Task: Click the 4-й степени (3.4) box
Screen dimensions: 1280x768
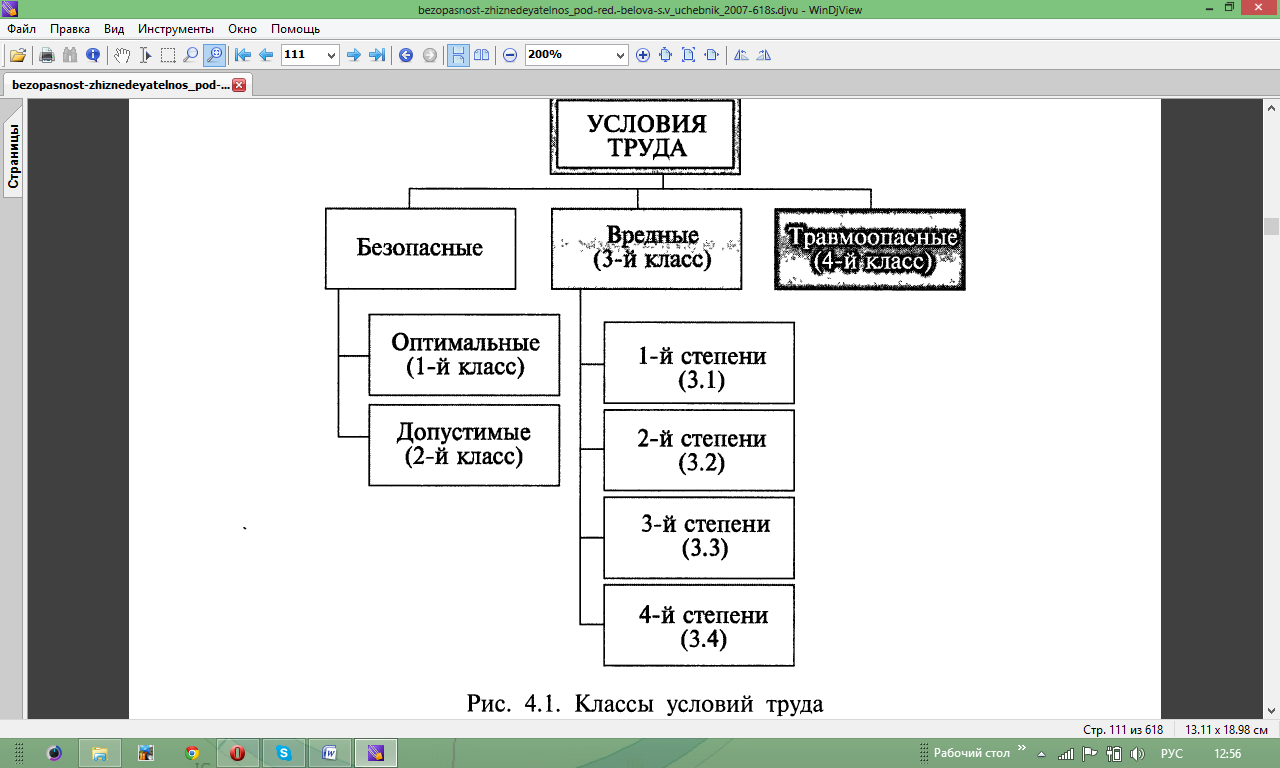Action: (x=699, y=625)
